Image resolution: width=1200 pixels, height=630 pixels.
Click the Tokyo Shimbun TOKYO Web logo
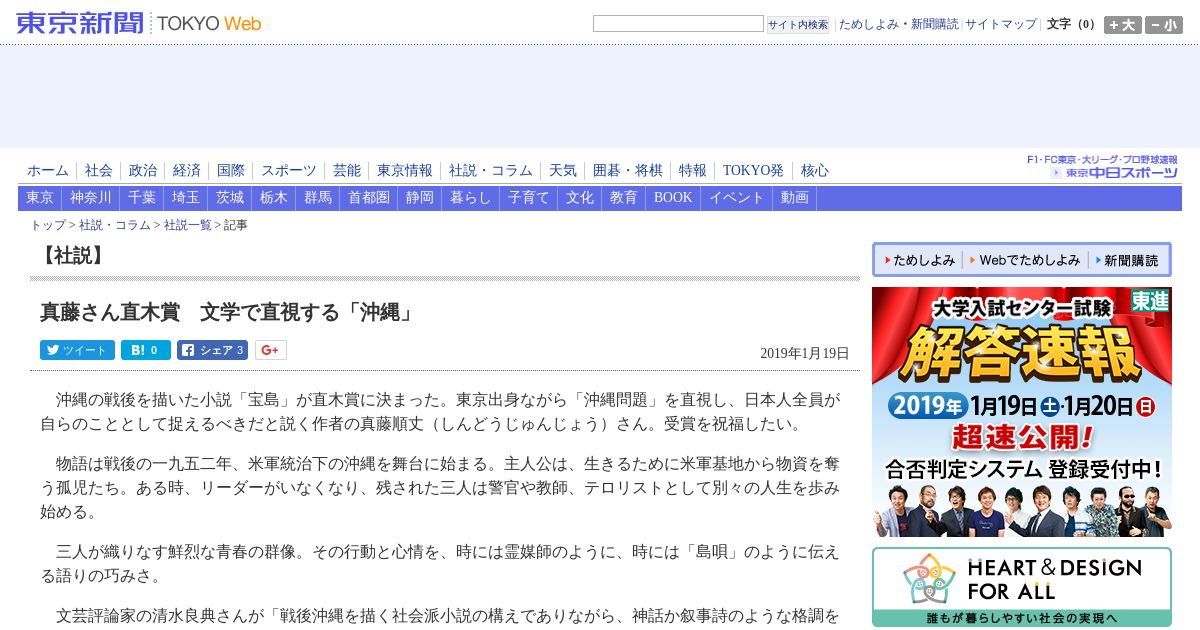point(139,23)
